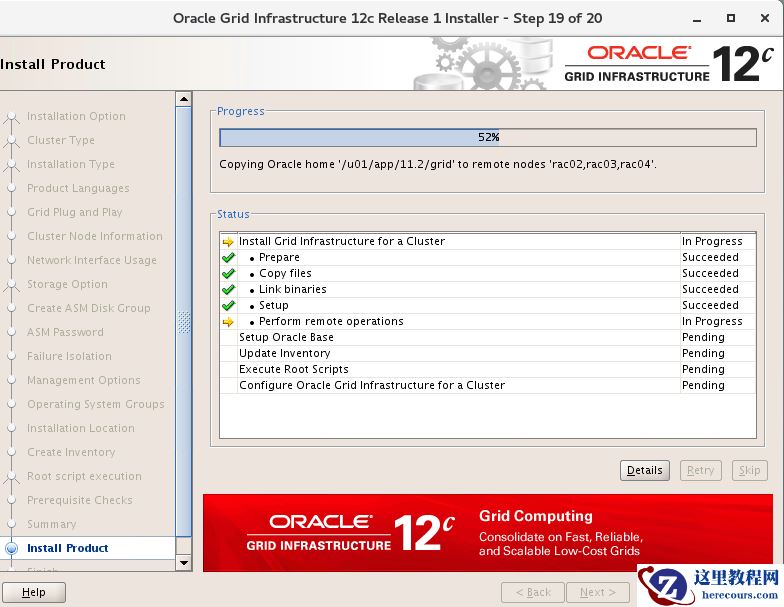Click the green checkmark beside Prepare
This screenshot has height=607, width=784.
click(x=228, y=258)
